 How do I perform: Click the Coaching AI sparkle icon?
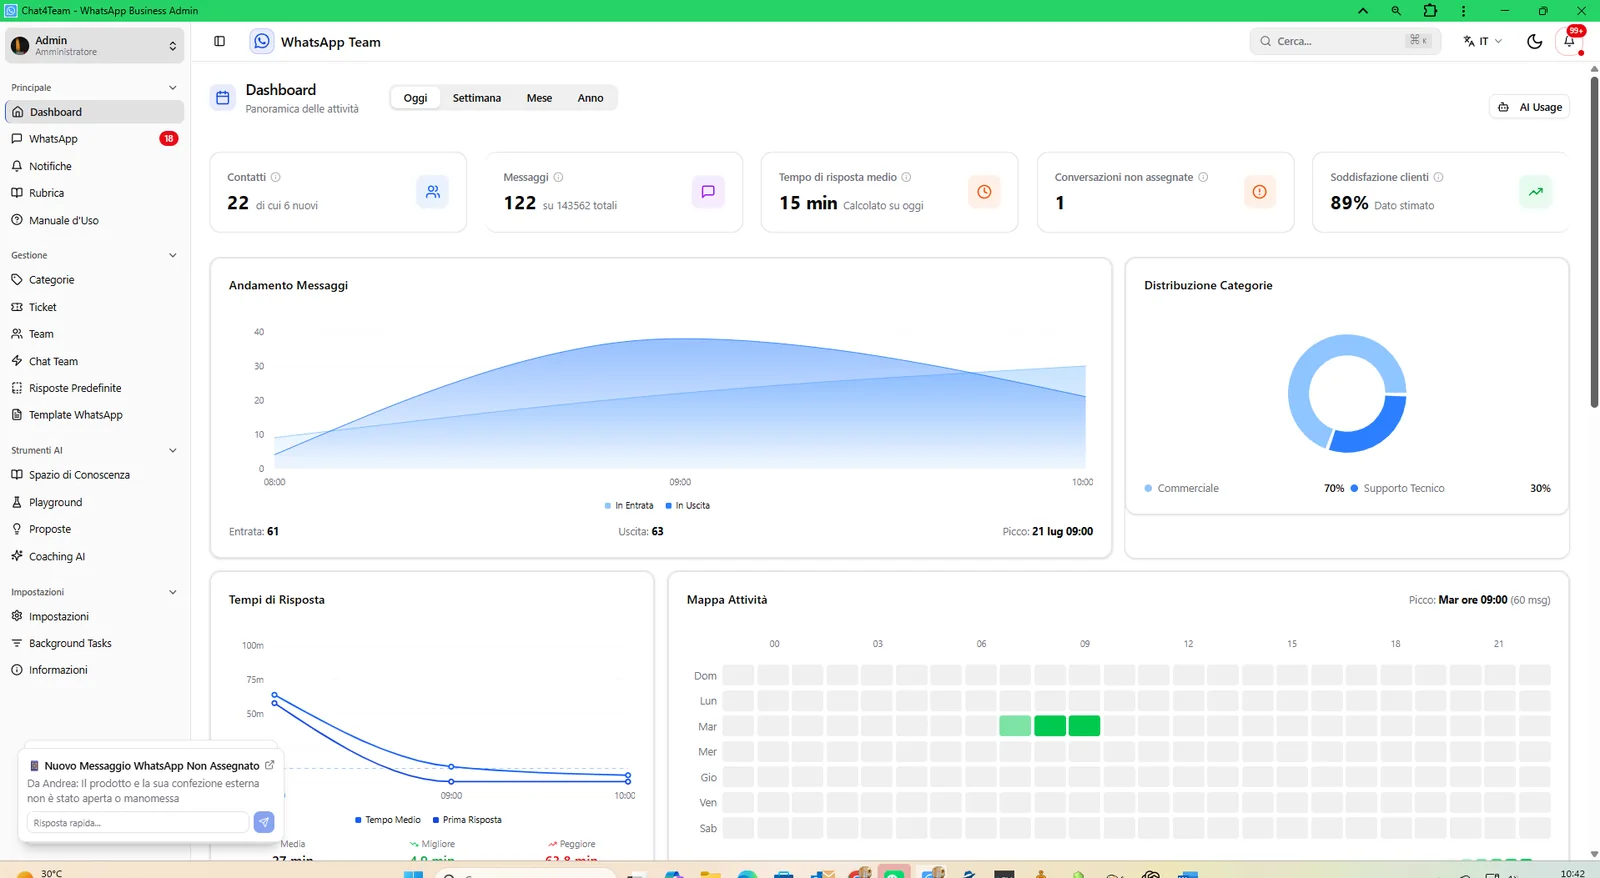[x=17, y=556]
